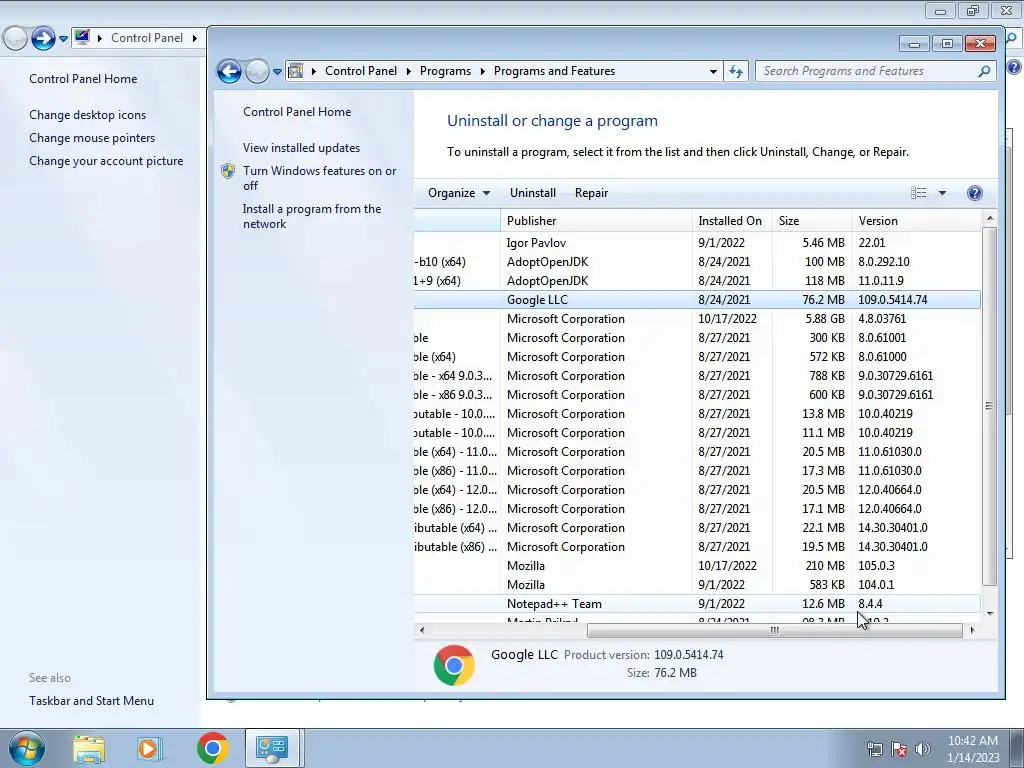Click Control Panel breadcrumb in background window

[x=147, y=38]
